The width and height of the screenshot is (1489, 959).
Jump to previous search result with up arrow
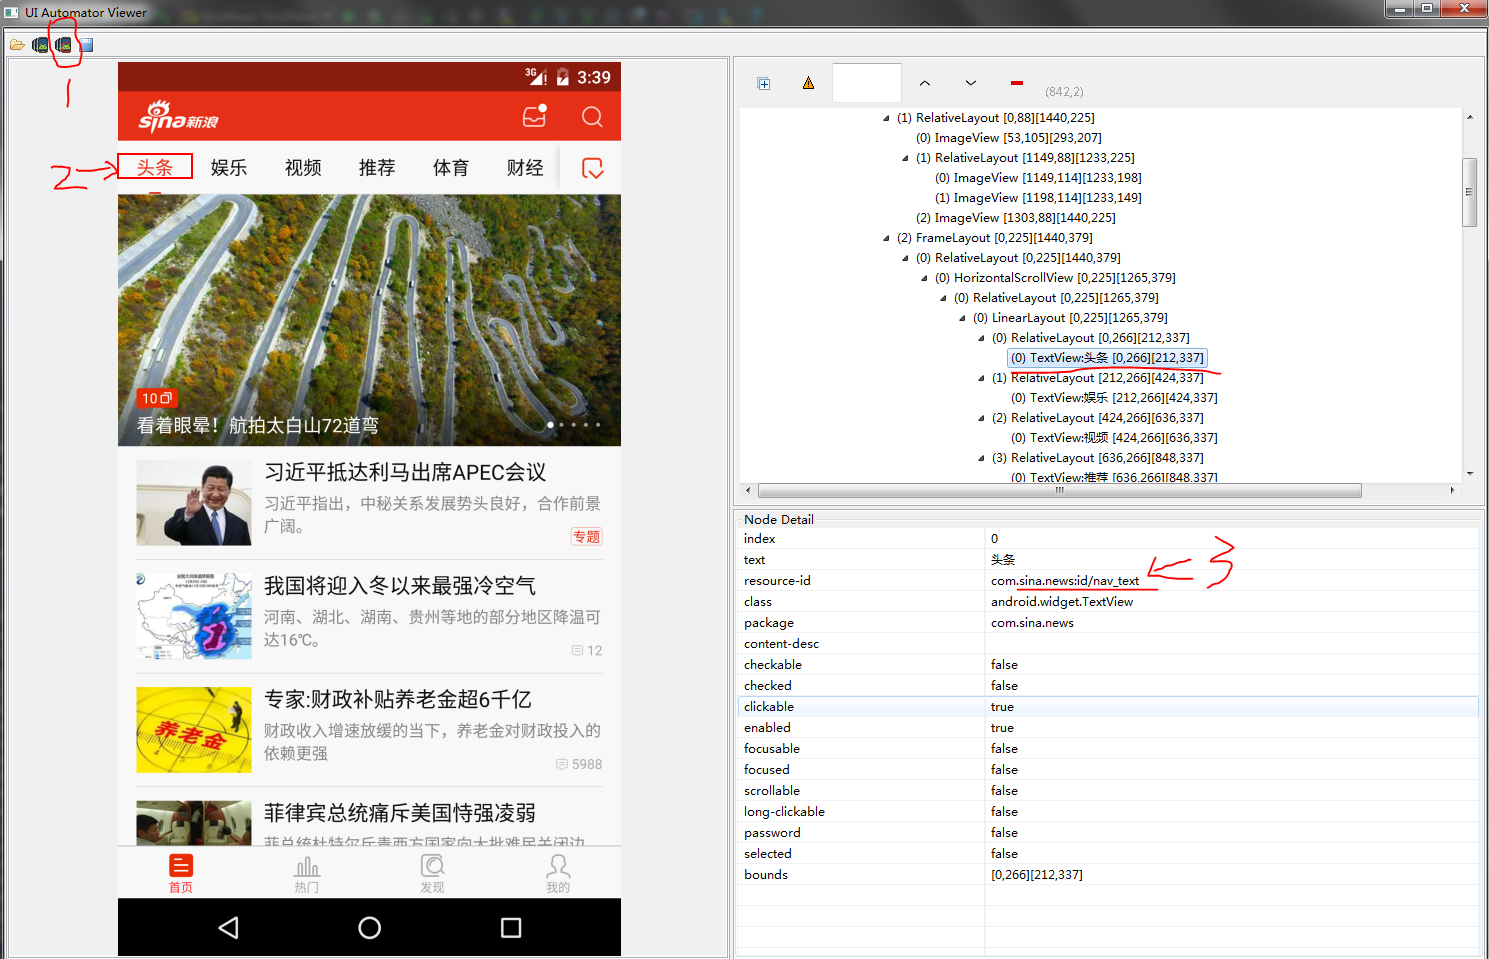(925, 83)
